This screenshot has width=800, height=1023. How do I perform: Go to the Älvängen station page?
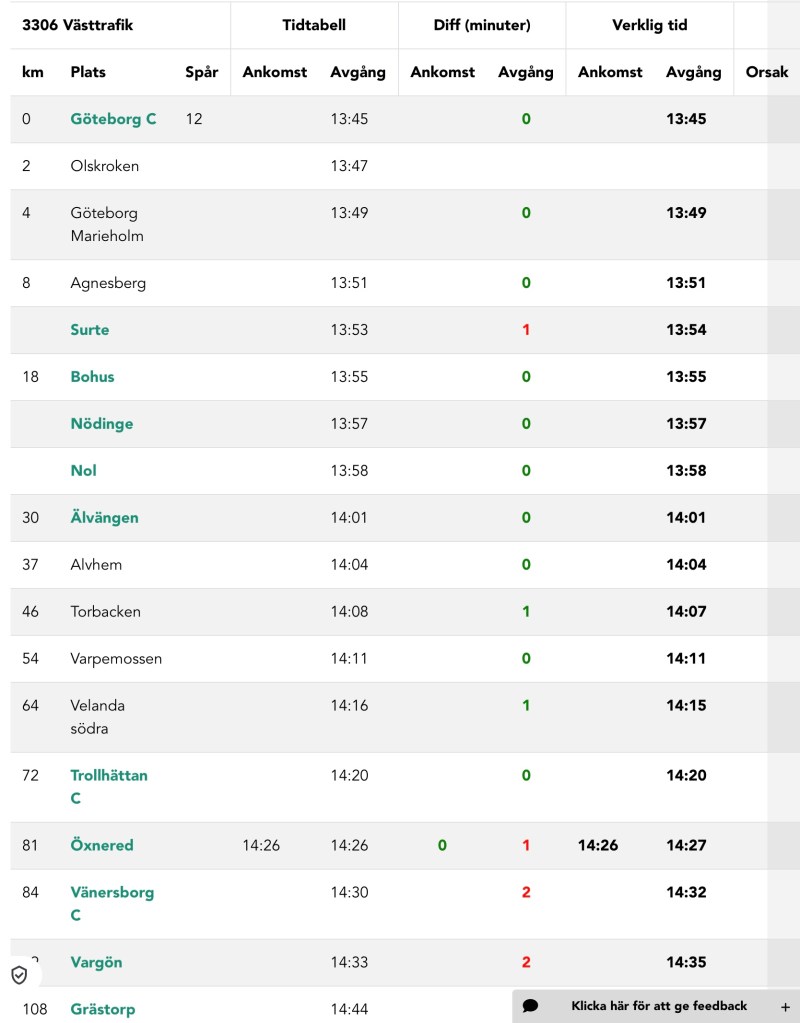104,518
